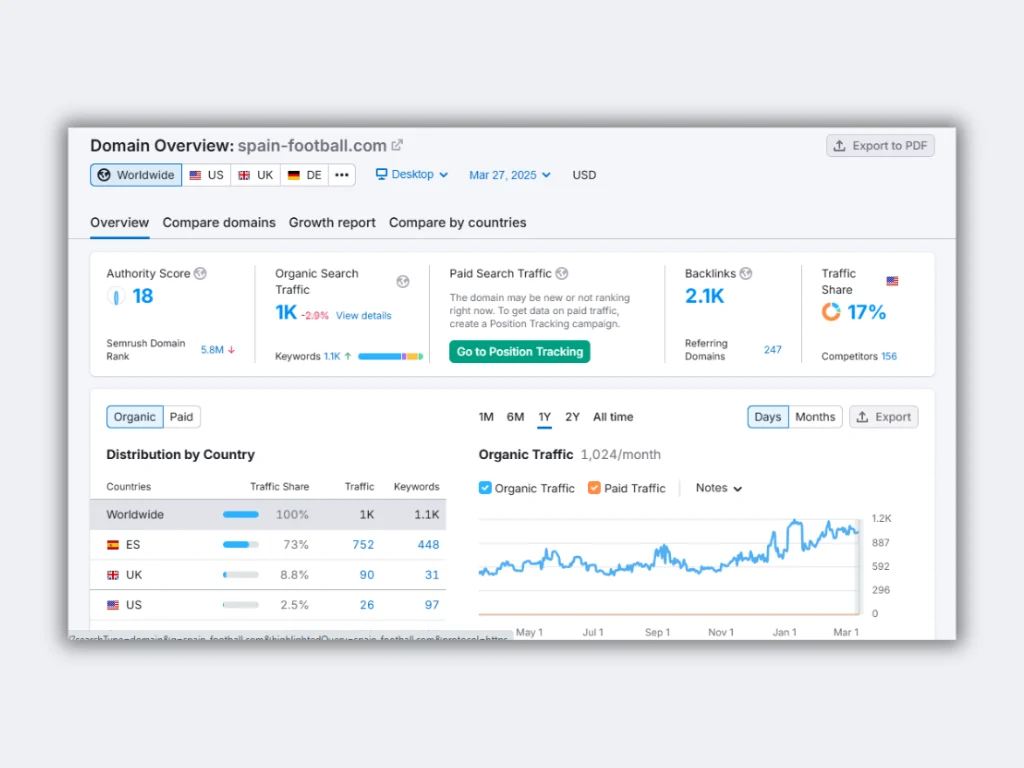The height and width of the screenshot is (768, 1024).
Task: Open UK keywords value 31
Action: tap(432, 575)
